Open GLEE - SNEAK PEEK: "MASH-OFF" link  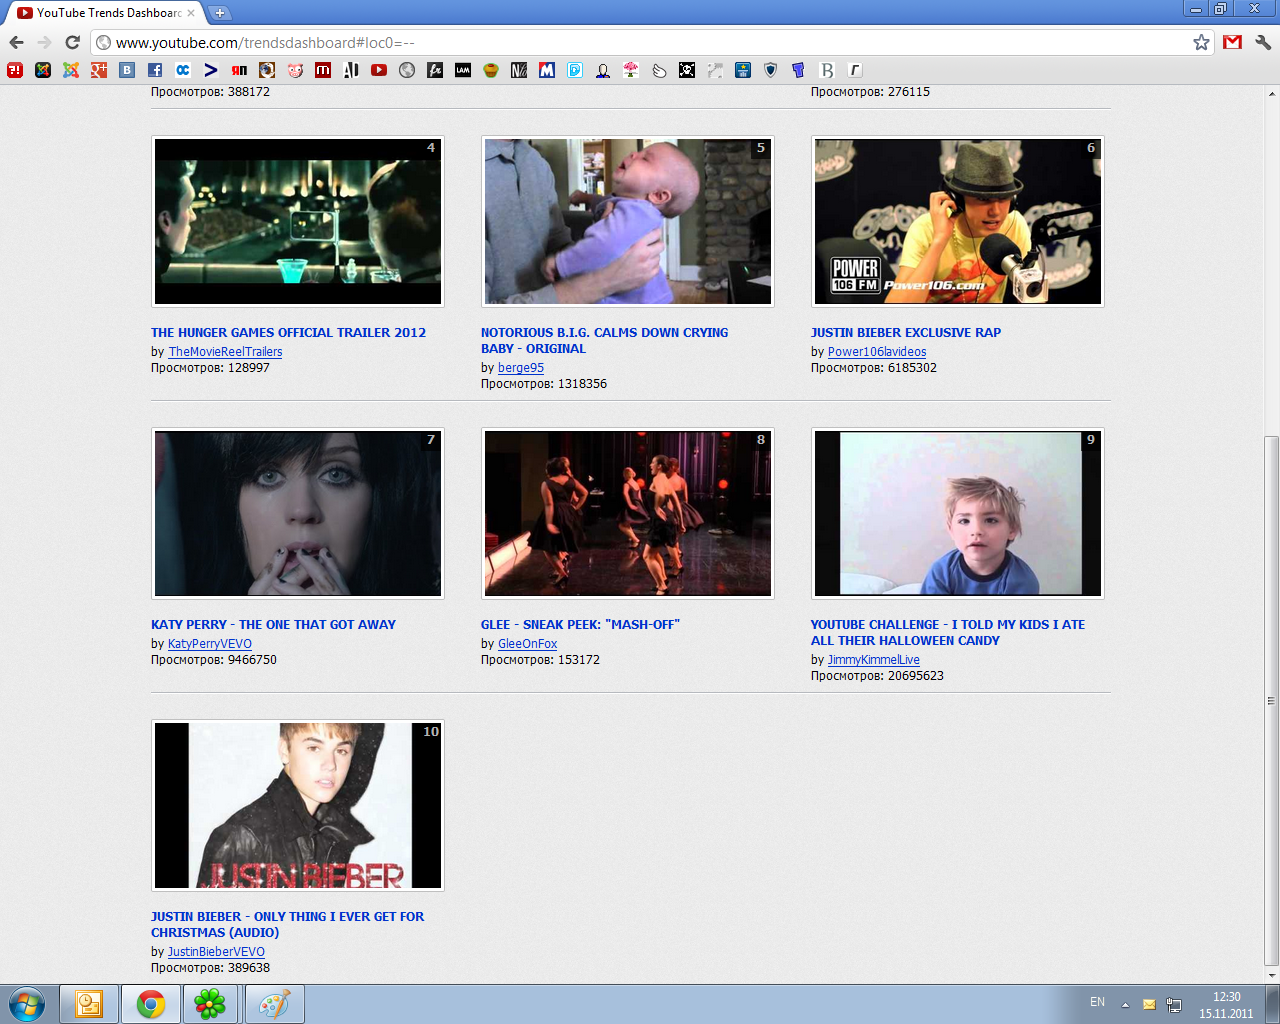tap(580, 625)
